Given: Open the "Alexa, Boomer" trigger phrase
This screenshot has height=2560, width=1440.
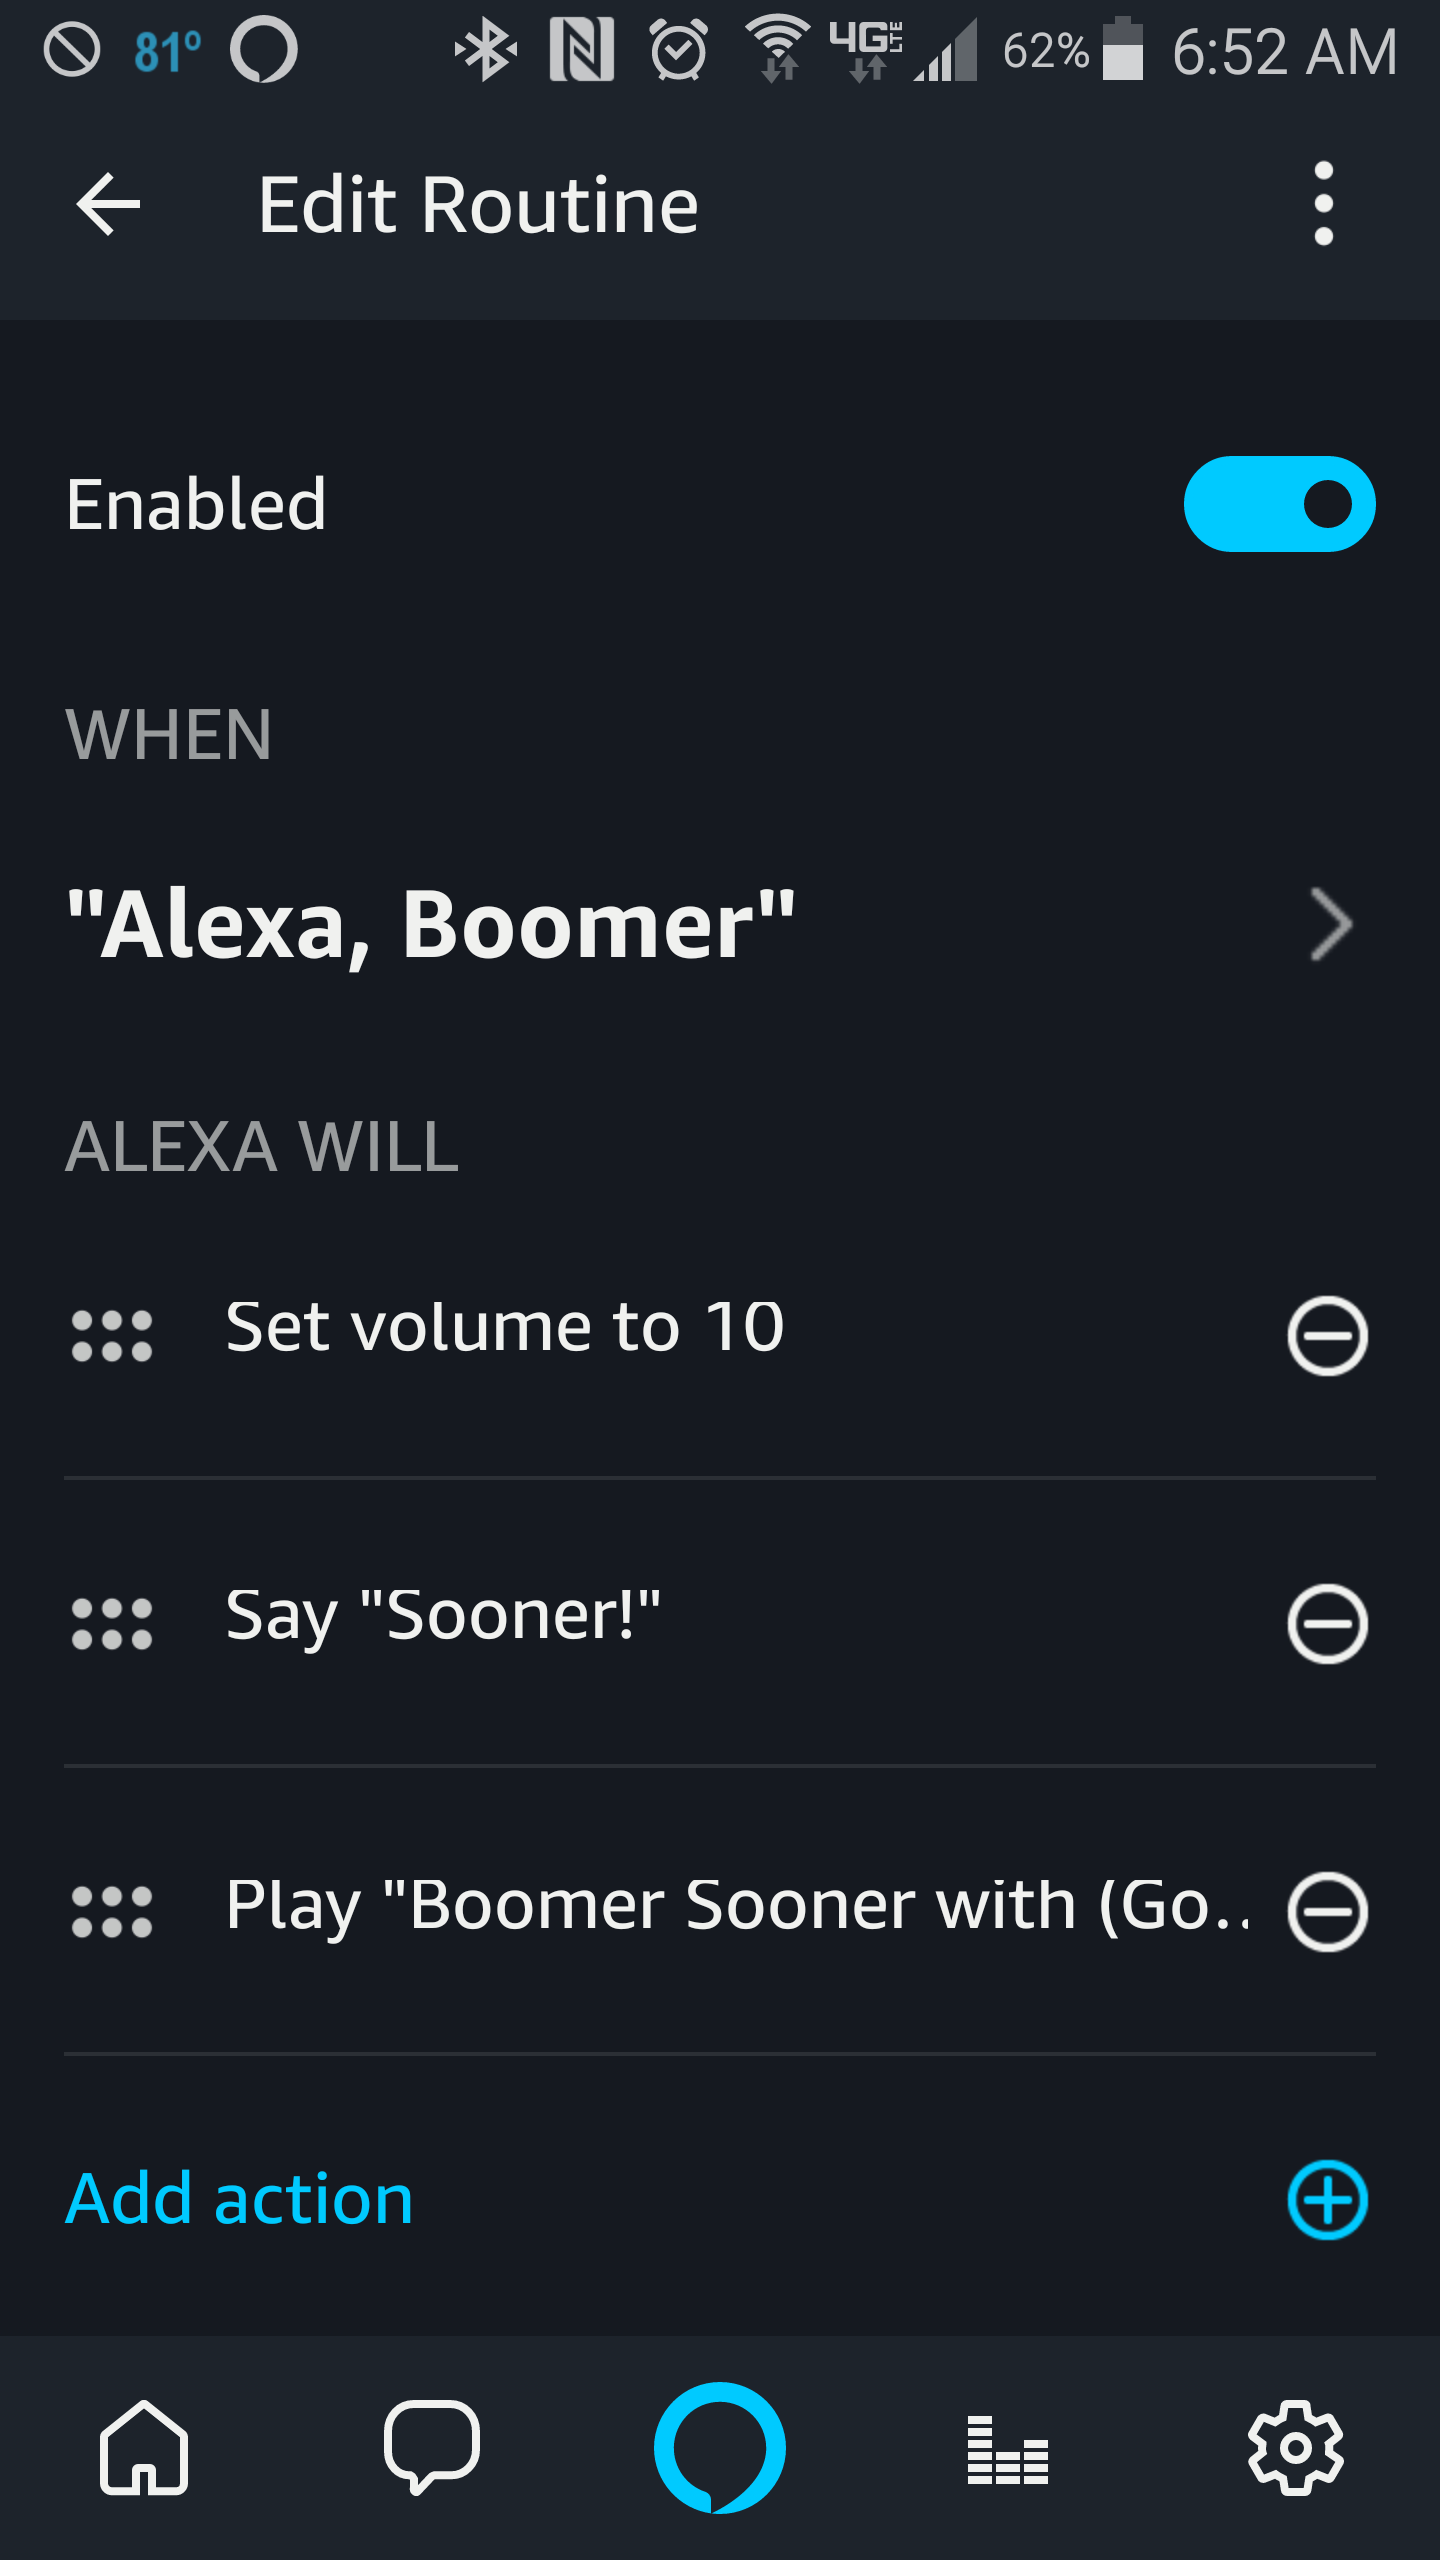Looking at the screenshot, I should pyautogui.click(x=430, y=924).
